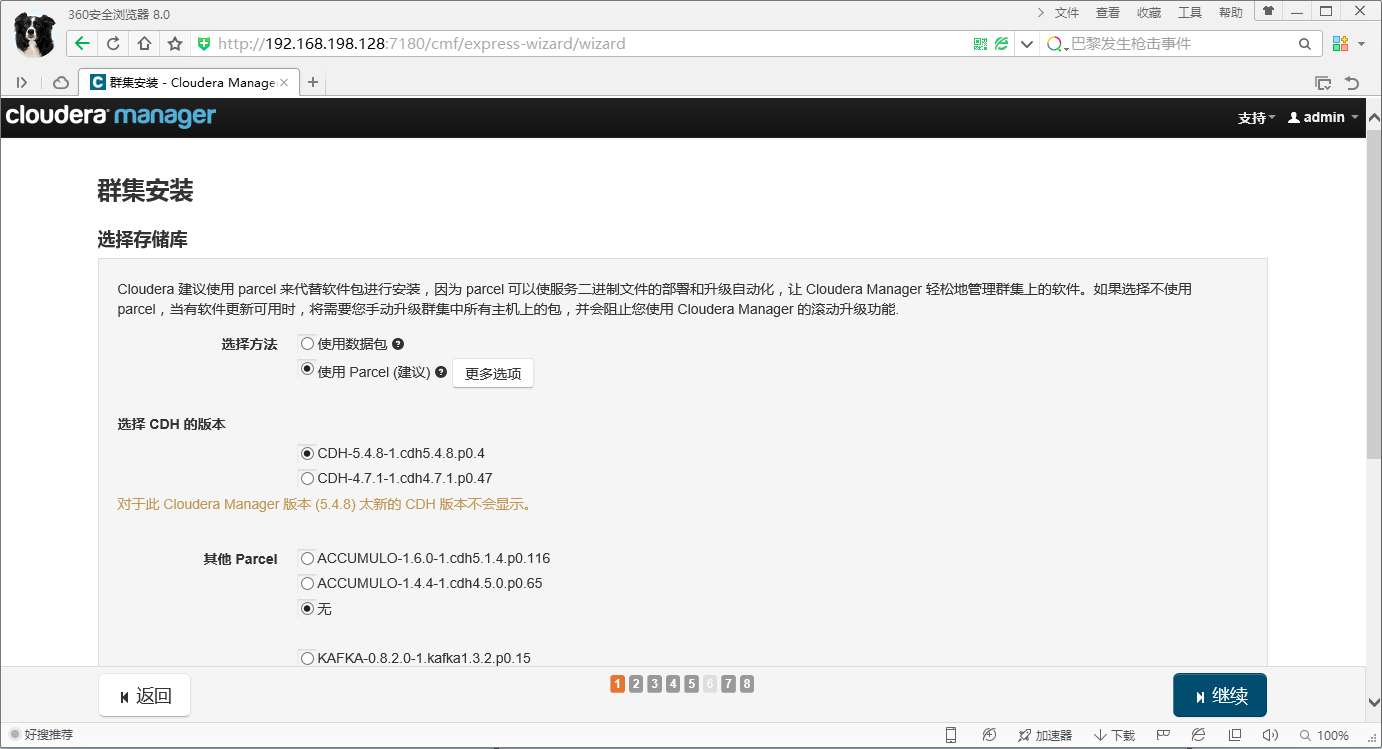Restore closed tab with undo arrow
The width and height of the screenshot is (1382, 749).
1353,83
